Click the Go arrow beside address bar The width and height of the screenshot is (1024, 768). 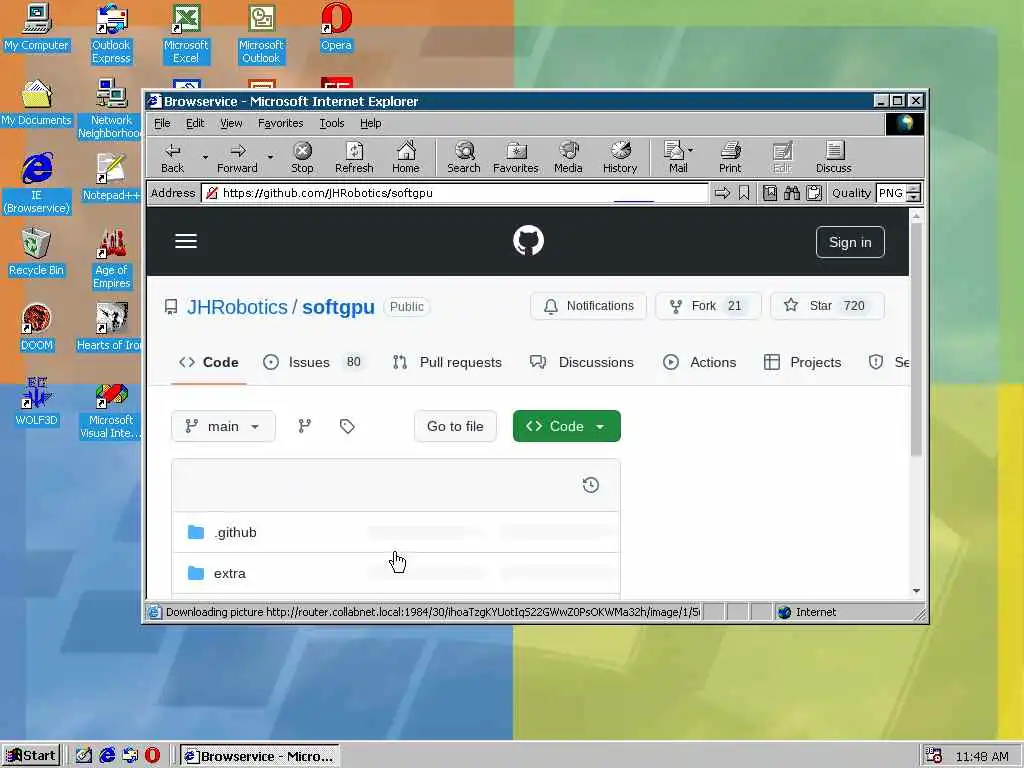[x=722, y=193]
